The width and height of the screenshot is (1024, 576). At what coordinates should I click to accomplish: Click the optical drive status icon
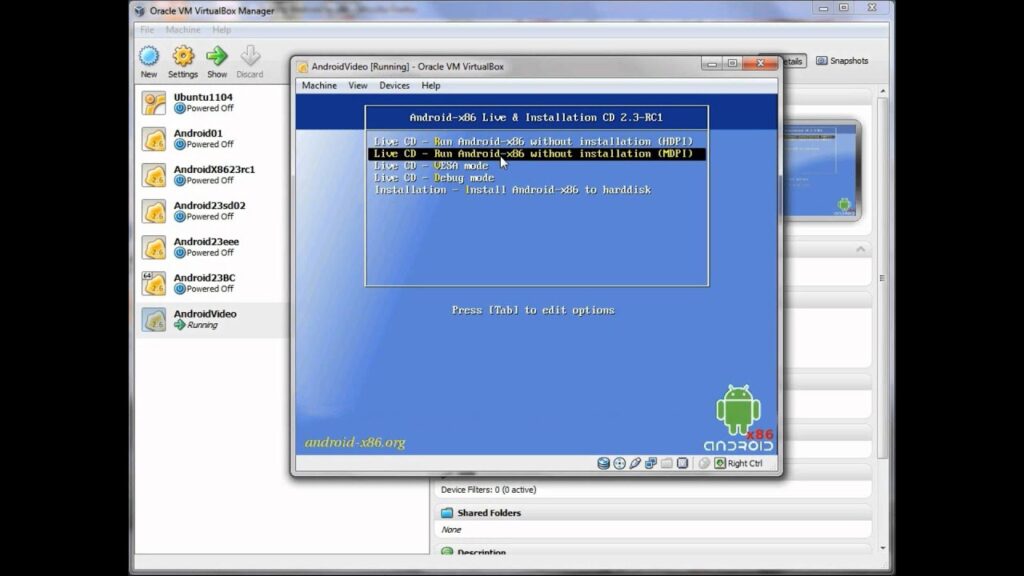(617, 463)
